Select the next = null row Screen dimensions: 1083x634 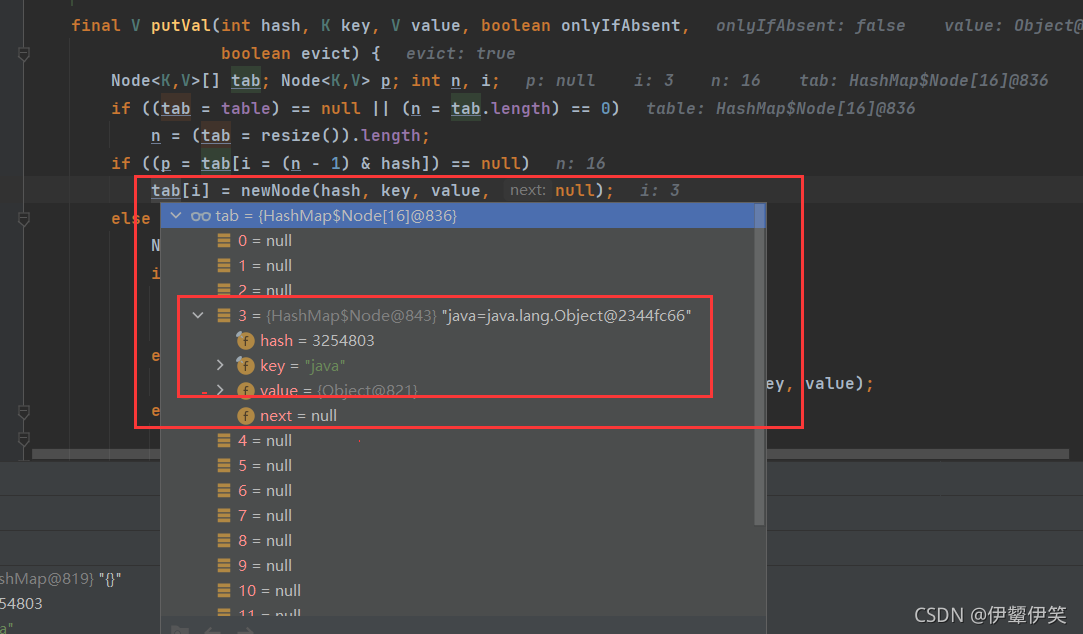coord(458,416)
